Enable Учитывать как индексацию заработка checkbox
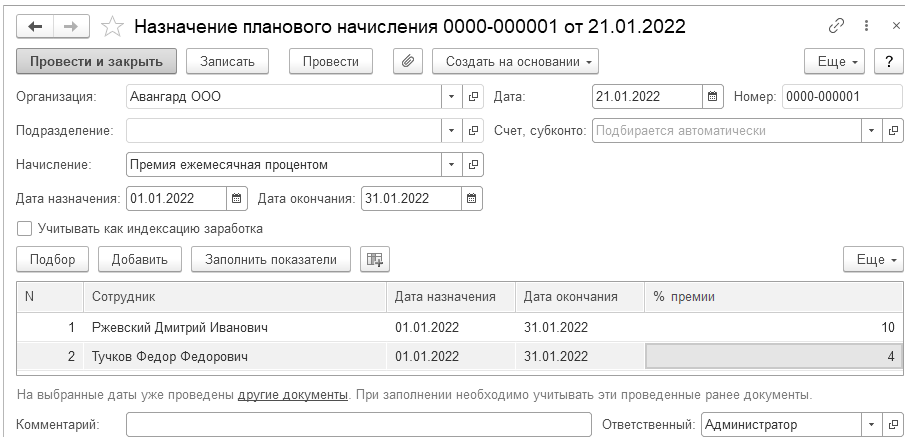905x437 pixels. click(25, 228)
